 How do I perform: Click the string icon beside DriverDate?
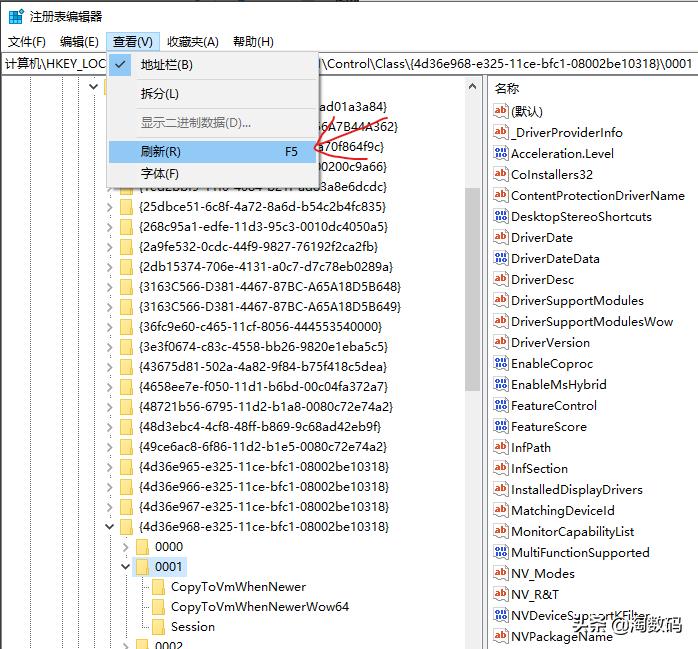[x=500, y=237]
